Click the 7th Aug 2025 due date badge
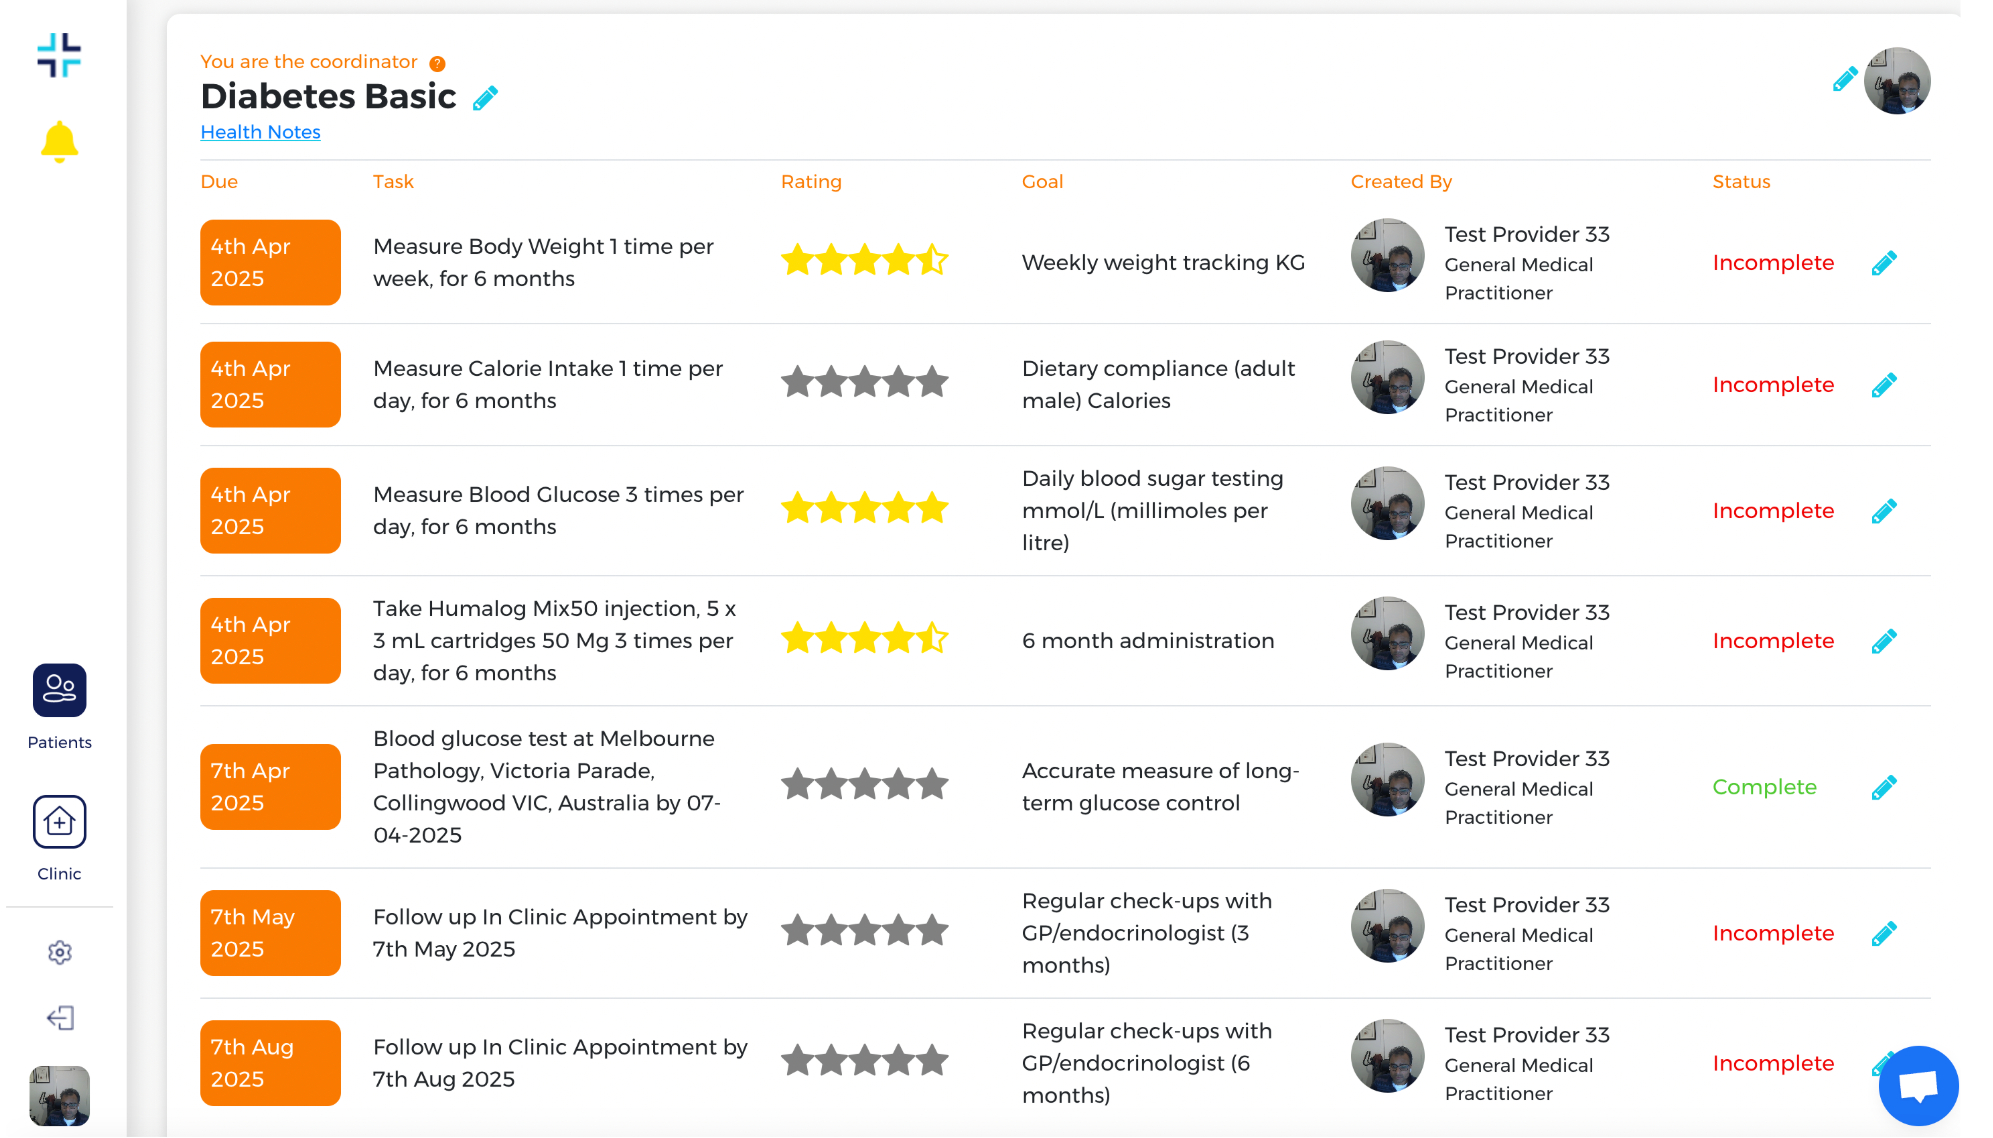The height and width of the screenshot is (1138, 1993). click(x=270, y=1063)
